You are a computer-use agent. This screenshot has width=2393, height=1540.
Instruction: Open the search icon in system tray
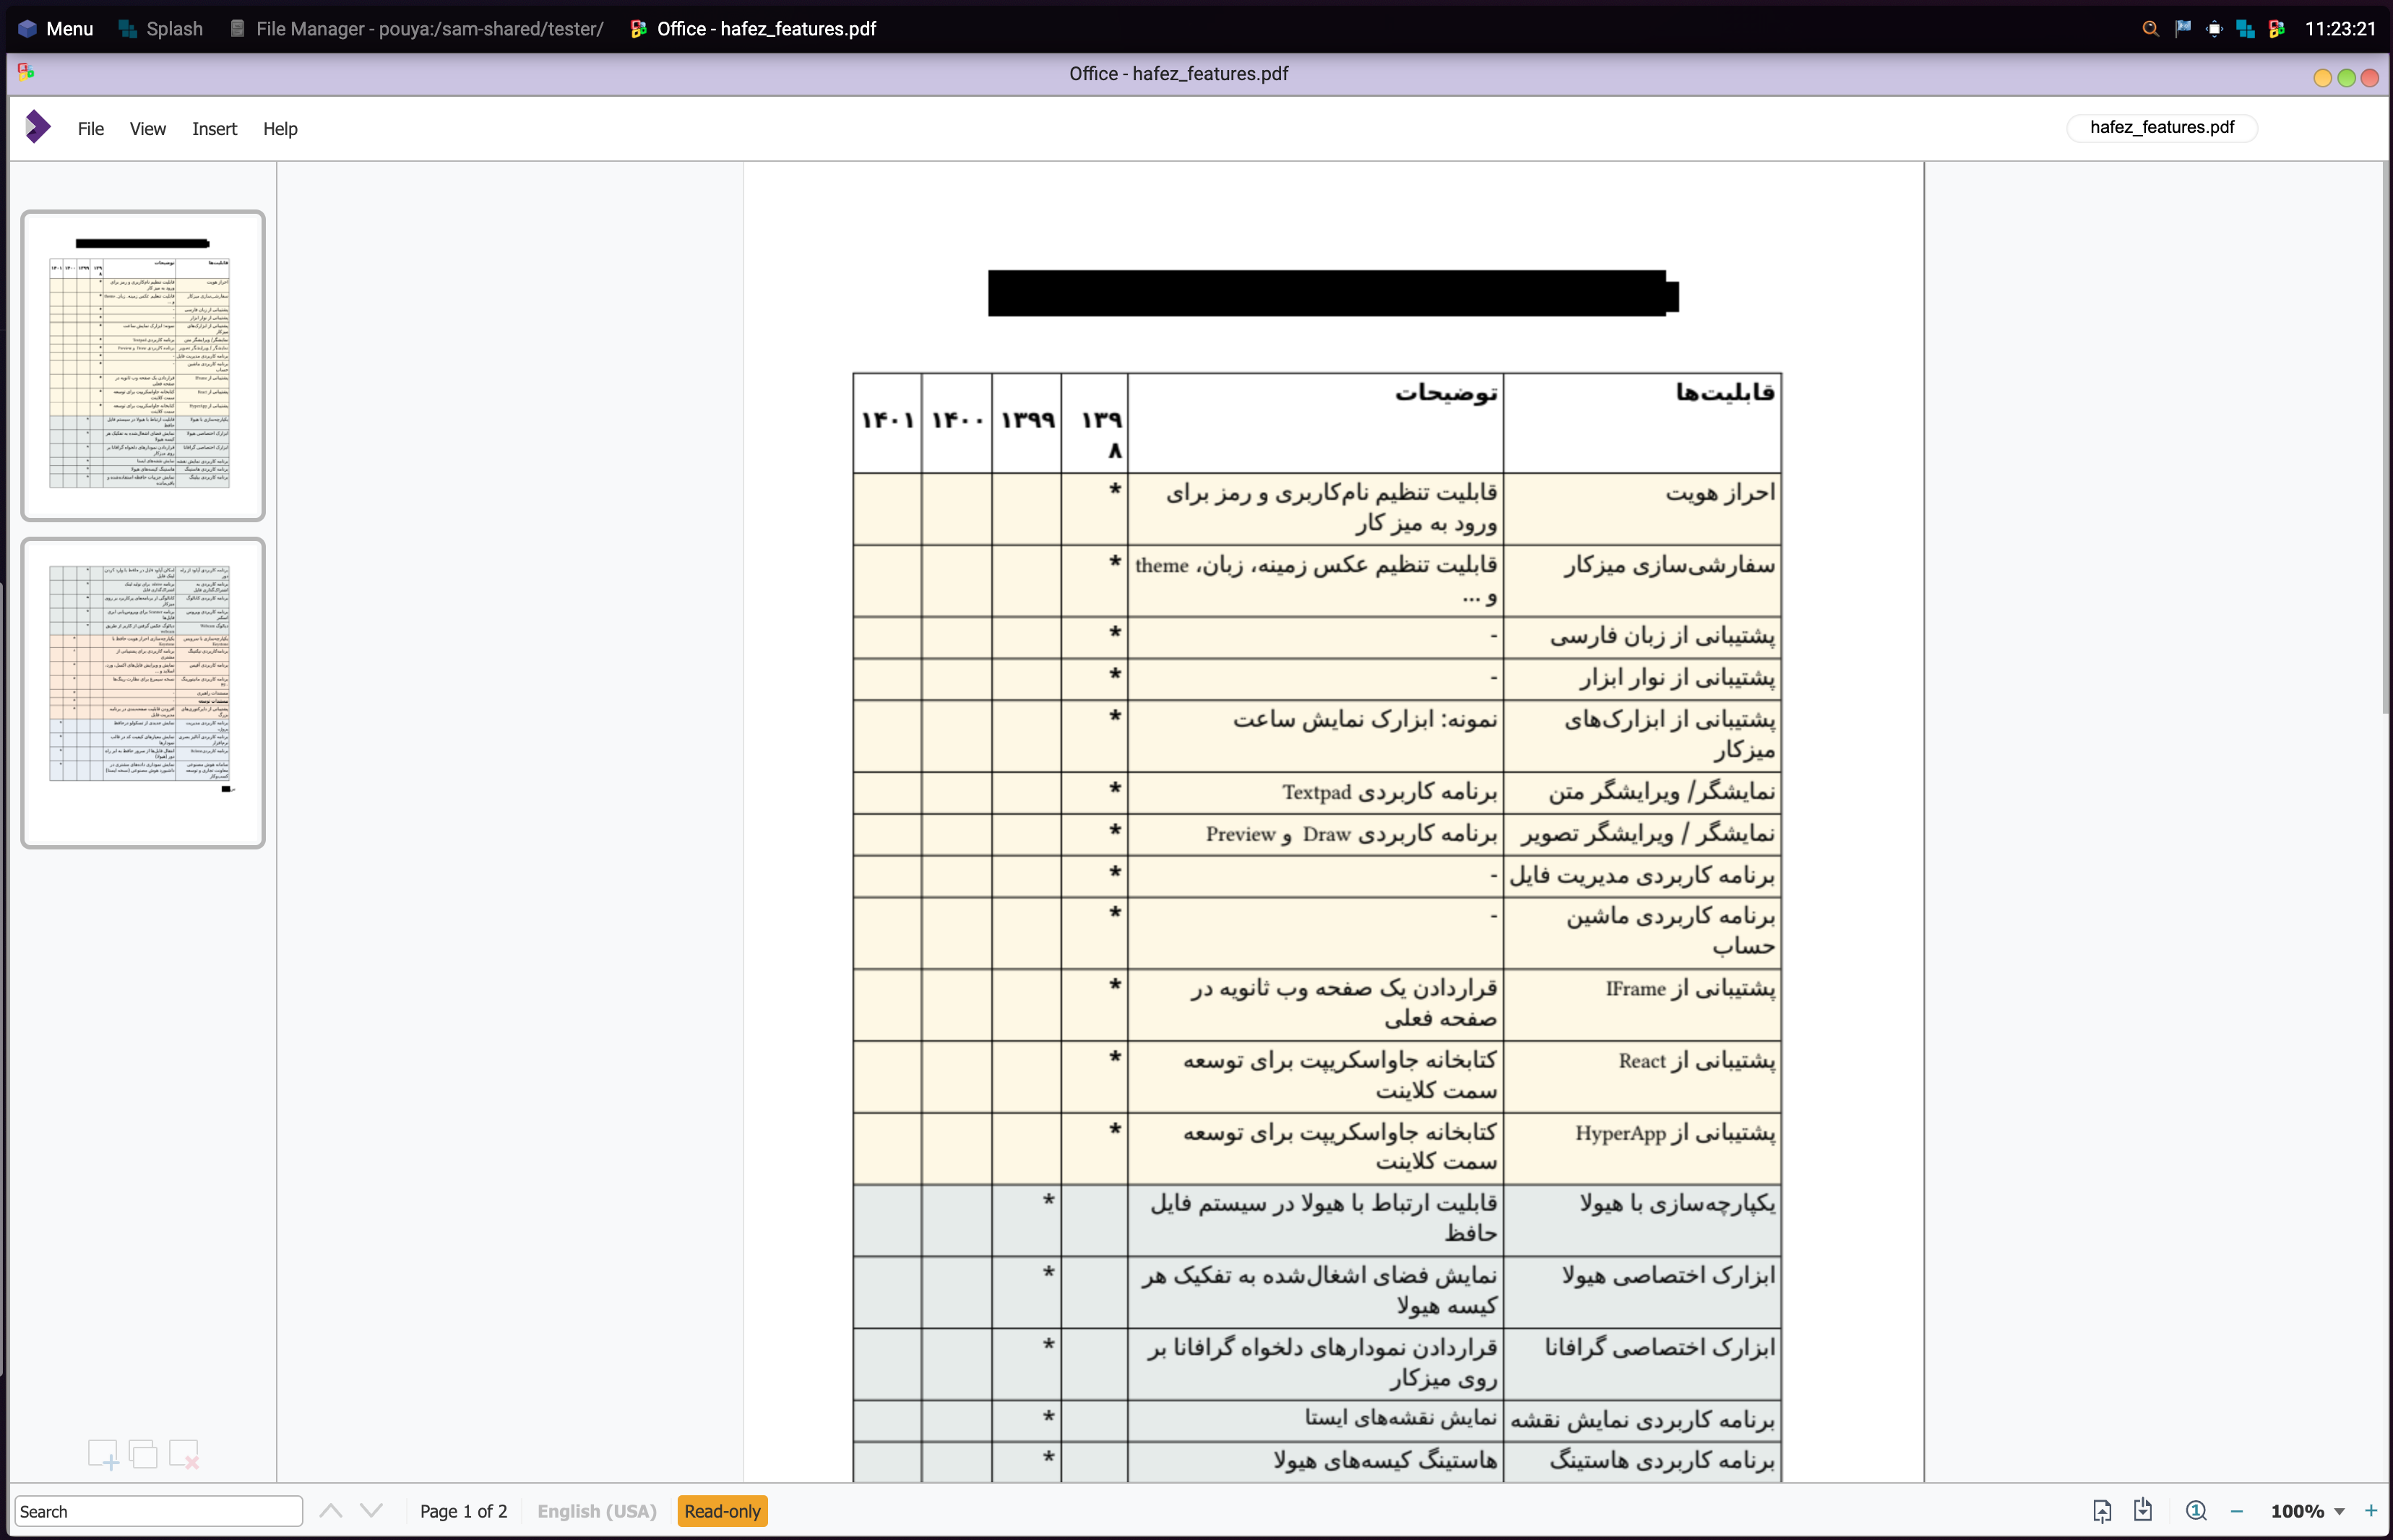point(2150,29)
